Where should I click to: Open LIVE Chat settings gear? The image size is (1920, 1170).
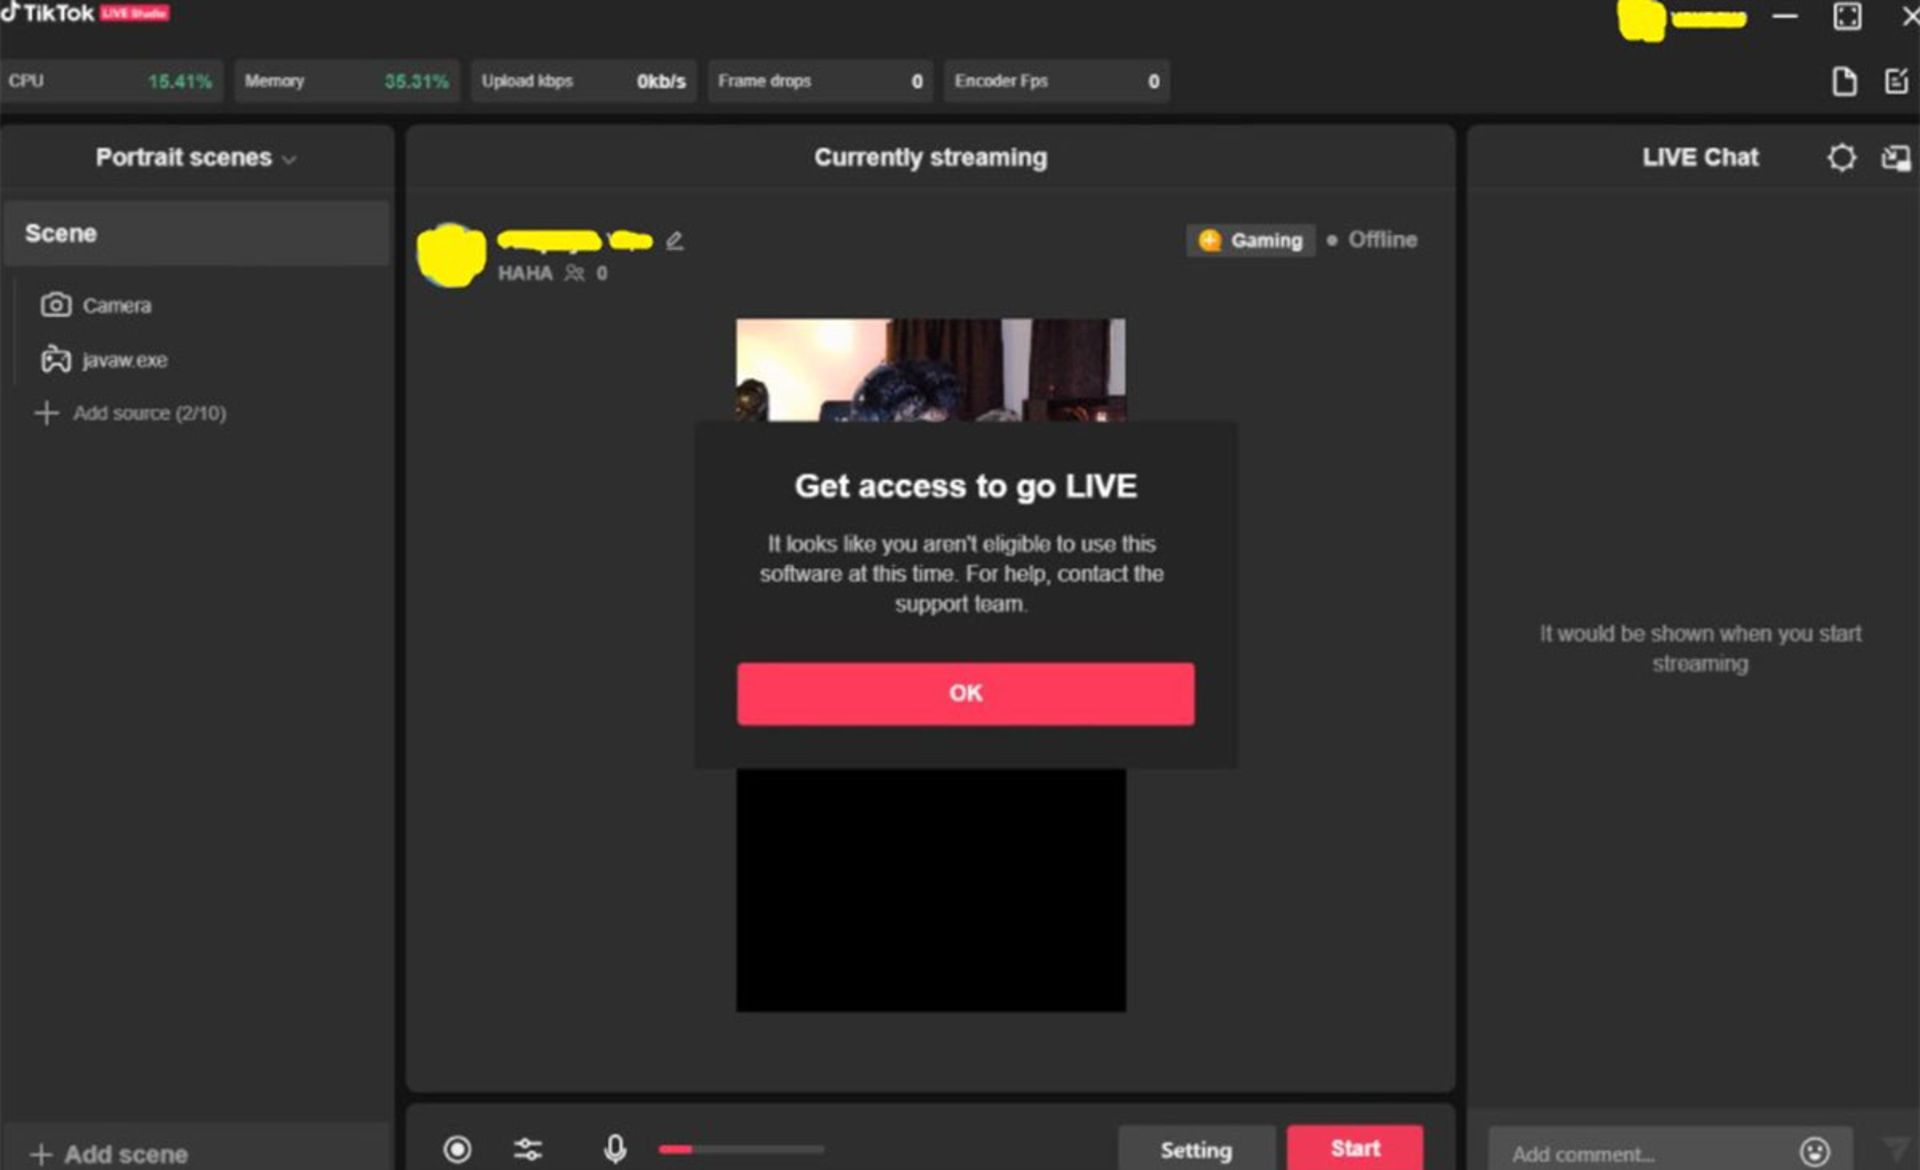click(1841, 157)
